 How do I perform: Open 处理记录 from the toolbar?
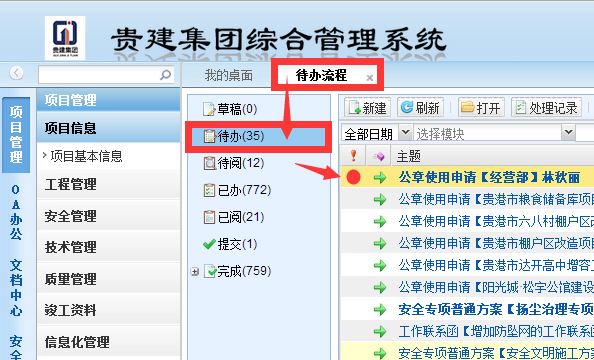[546, 108]
